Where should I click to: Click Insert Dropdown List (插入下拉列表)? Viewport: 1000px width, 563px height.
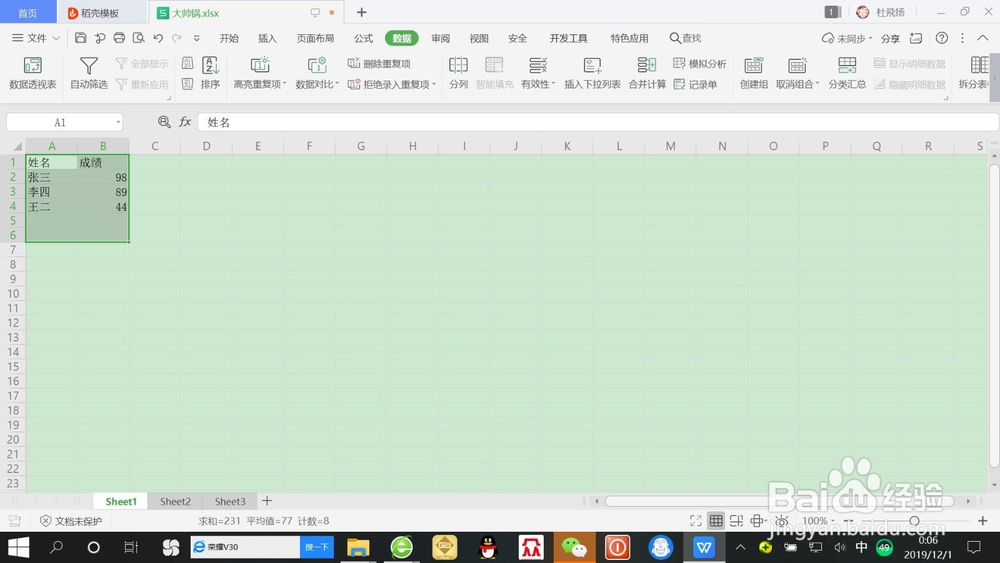click(592, 73)
